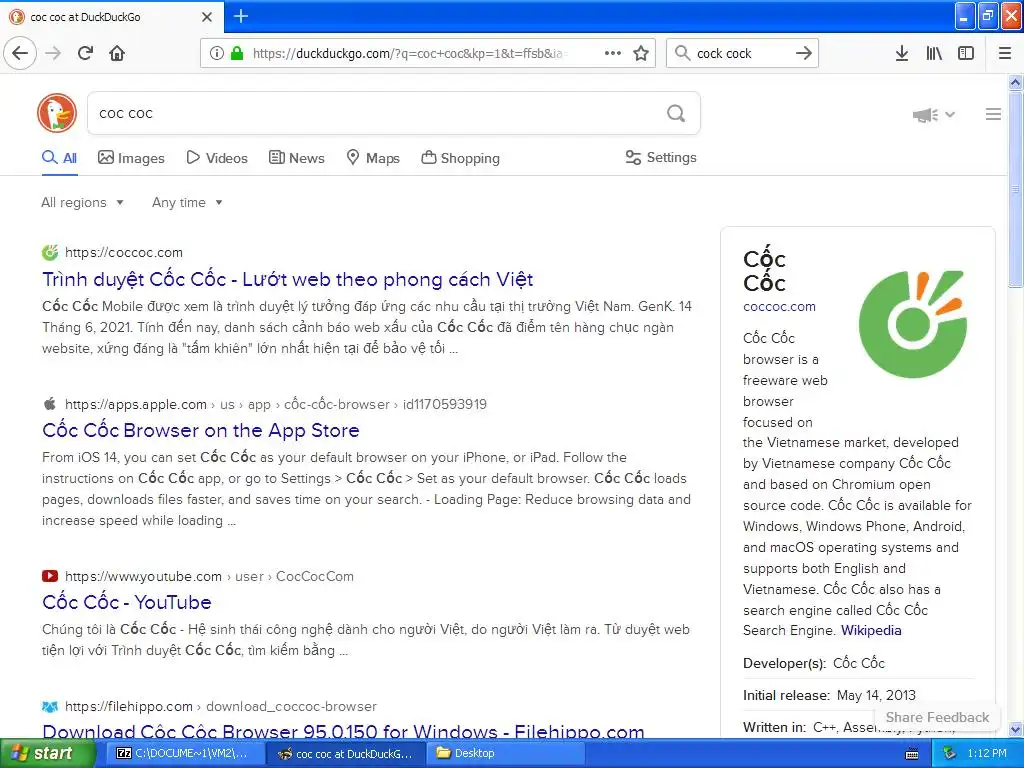Open the Wikipedia source link
Viewport: 1024px width, 768px height.
pos(871,630)
